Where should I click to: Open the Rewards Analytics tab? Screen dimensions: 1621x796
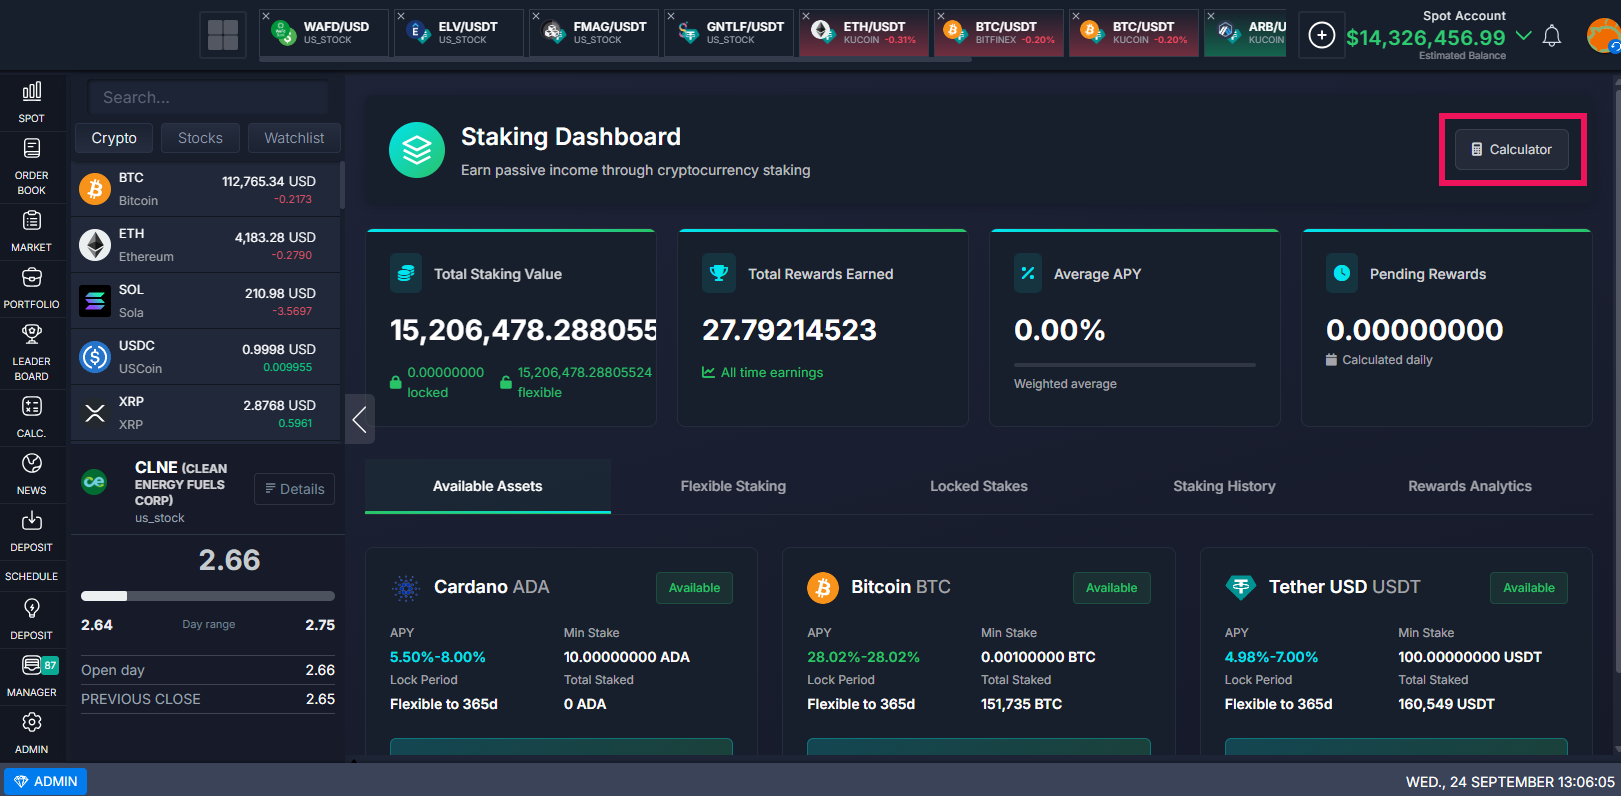coord(1469,486)
